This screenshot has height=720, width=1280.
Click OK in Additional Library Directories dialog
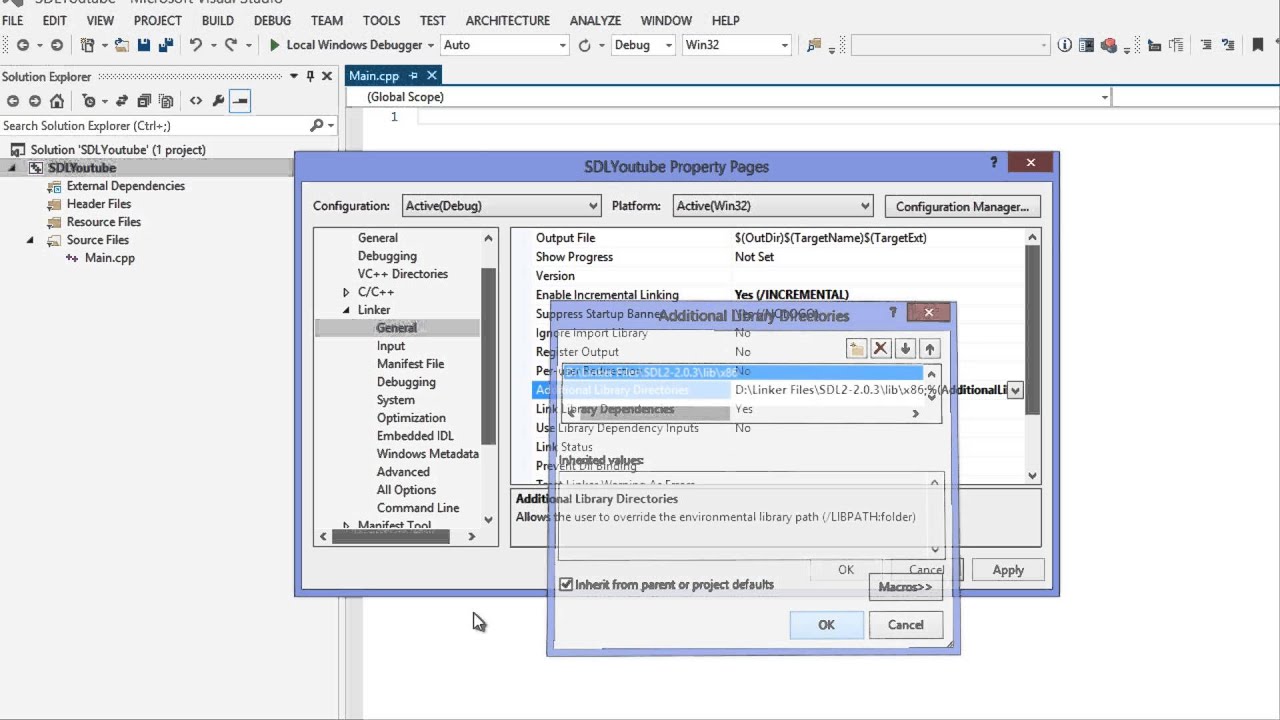(826, 625)
